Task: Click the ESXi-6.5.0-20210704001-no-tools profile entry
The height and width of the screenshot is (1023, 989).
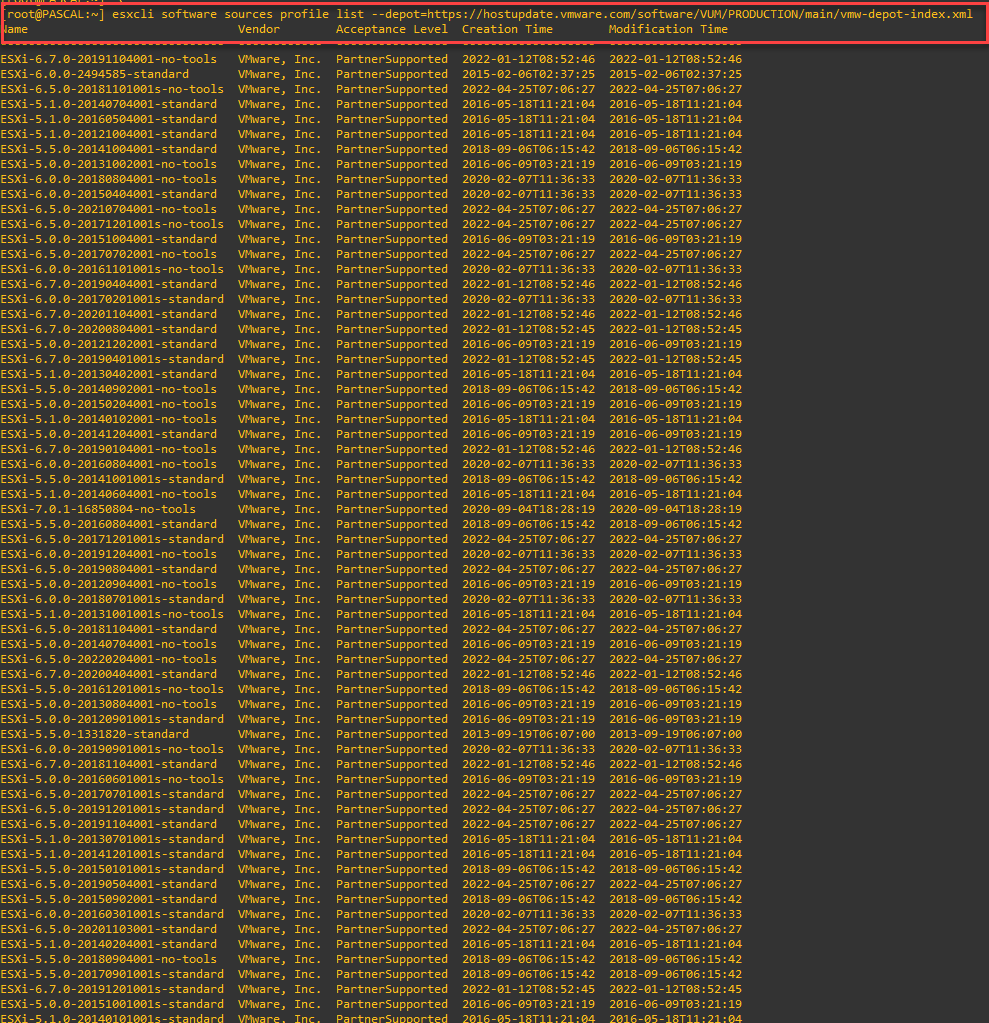Action: coord(108,209)
